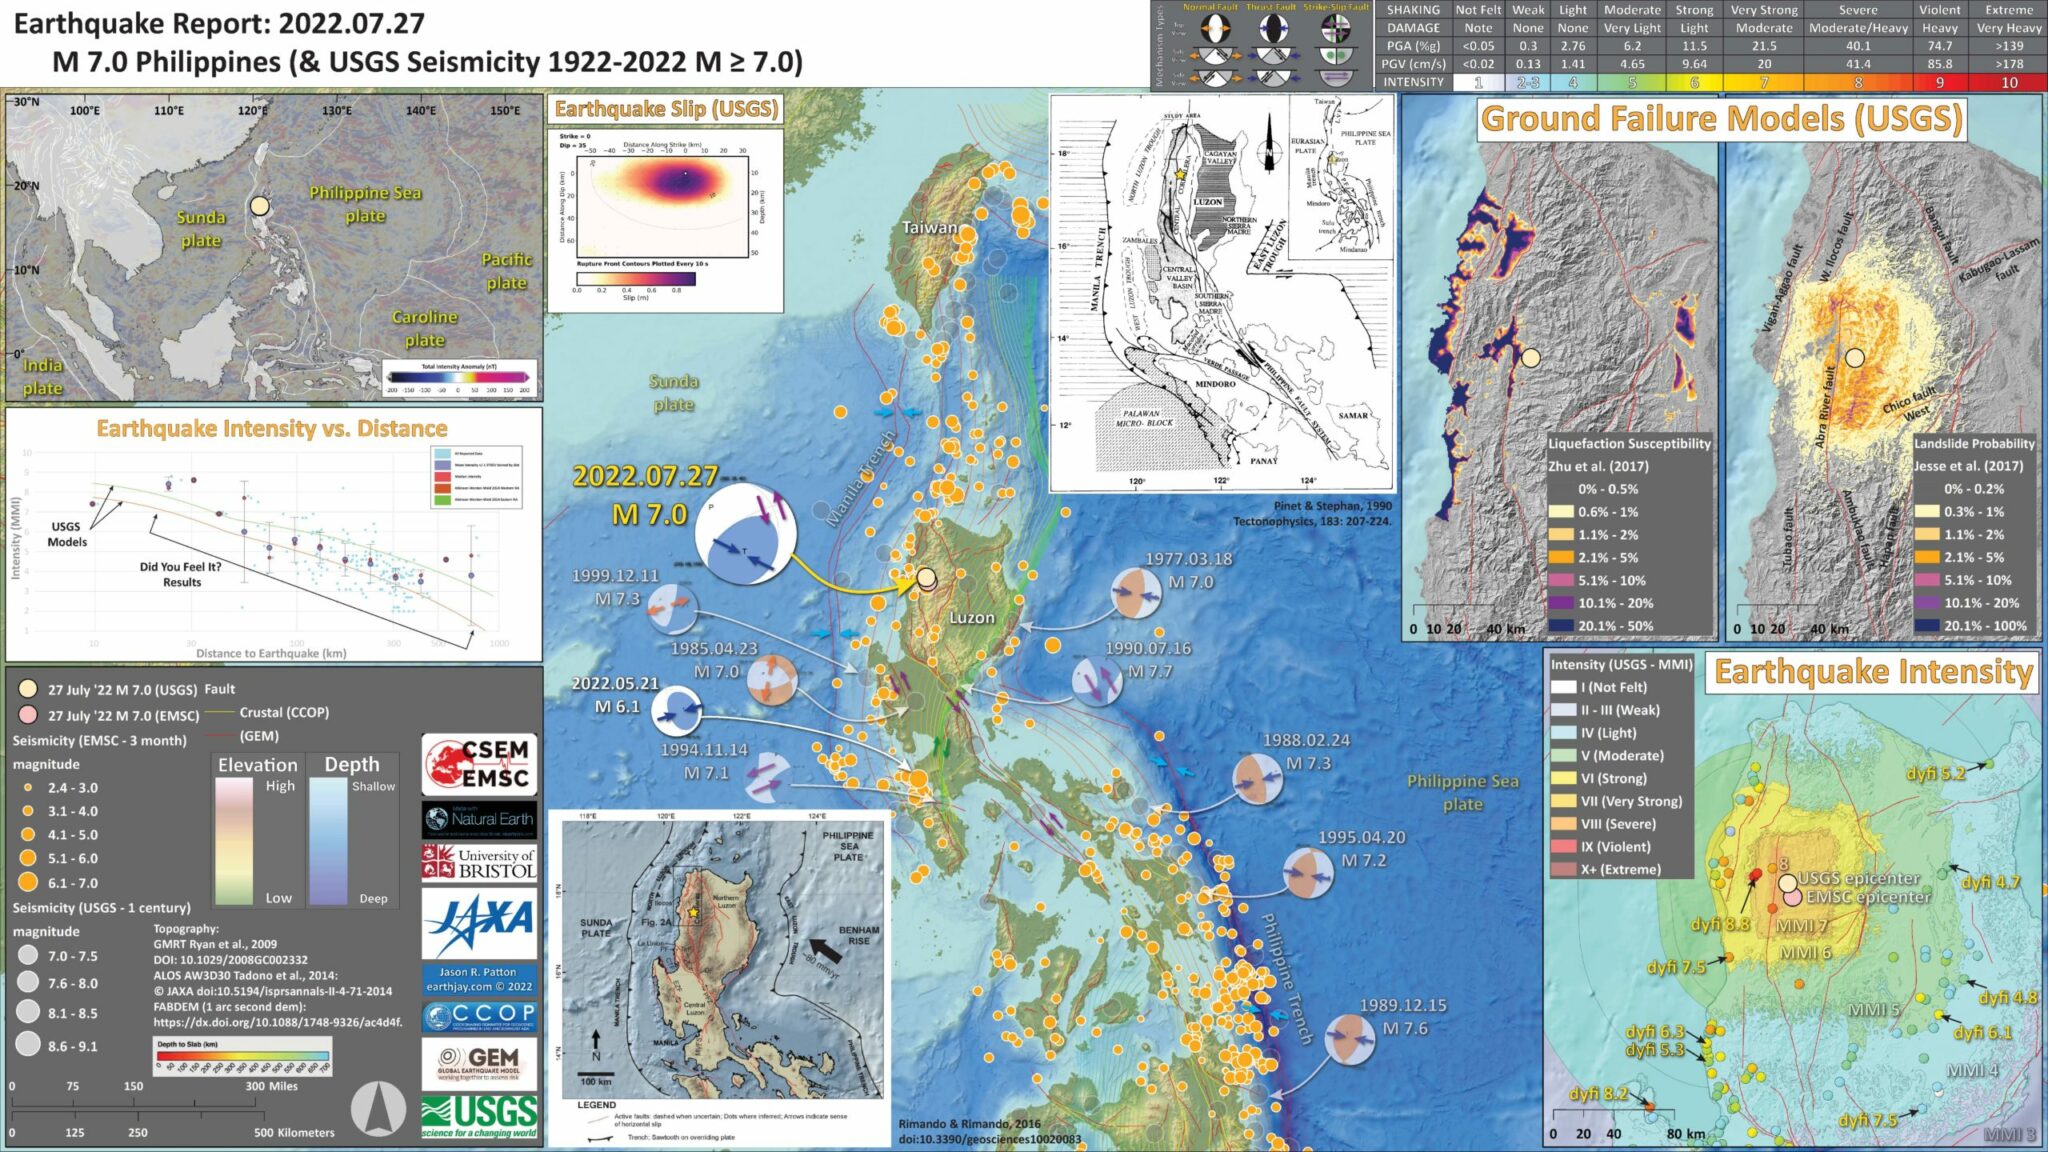Open the doi:10.3390/geosciences10020083 reference
The width and height of the screenshot is (2048, 1152).
(990, 1139)
